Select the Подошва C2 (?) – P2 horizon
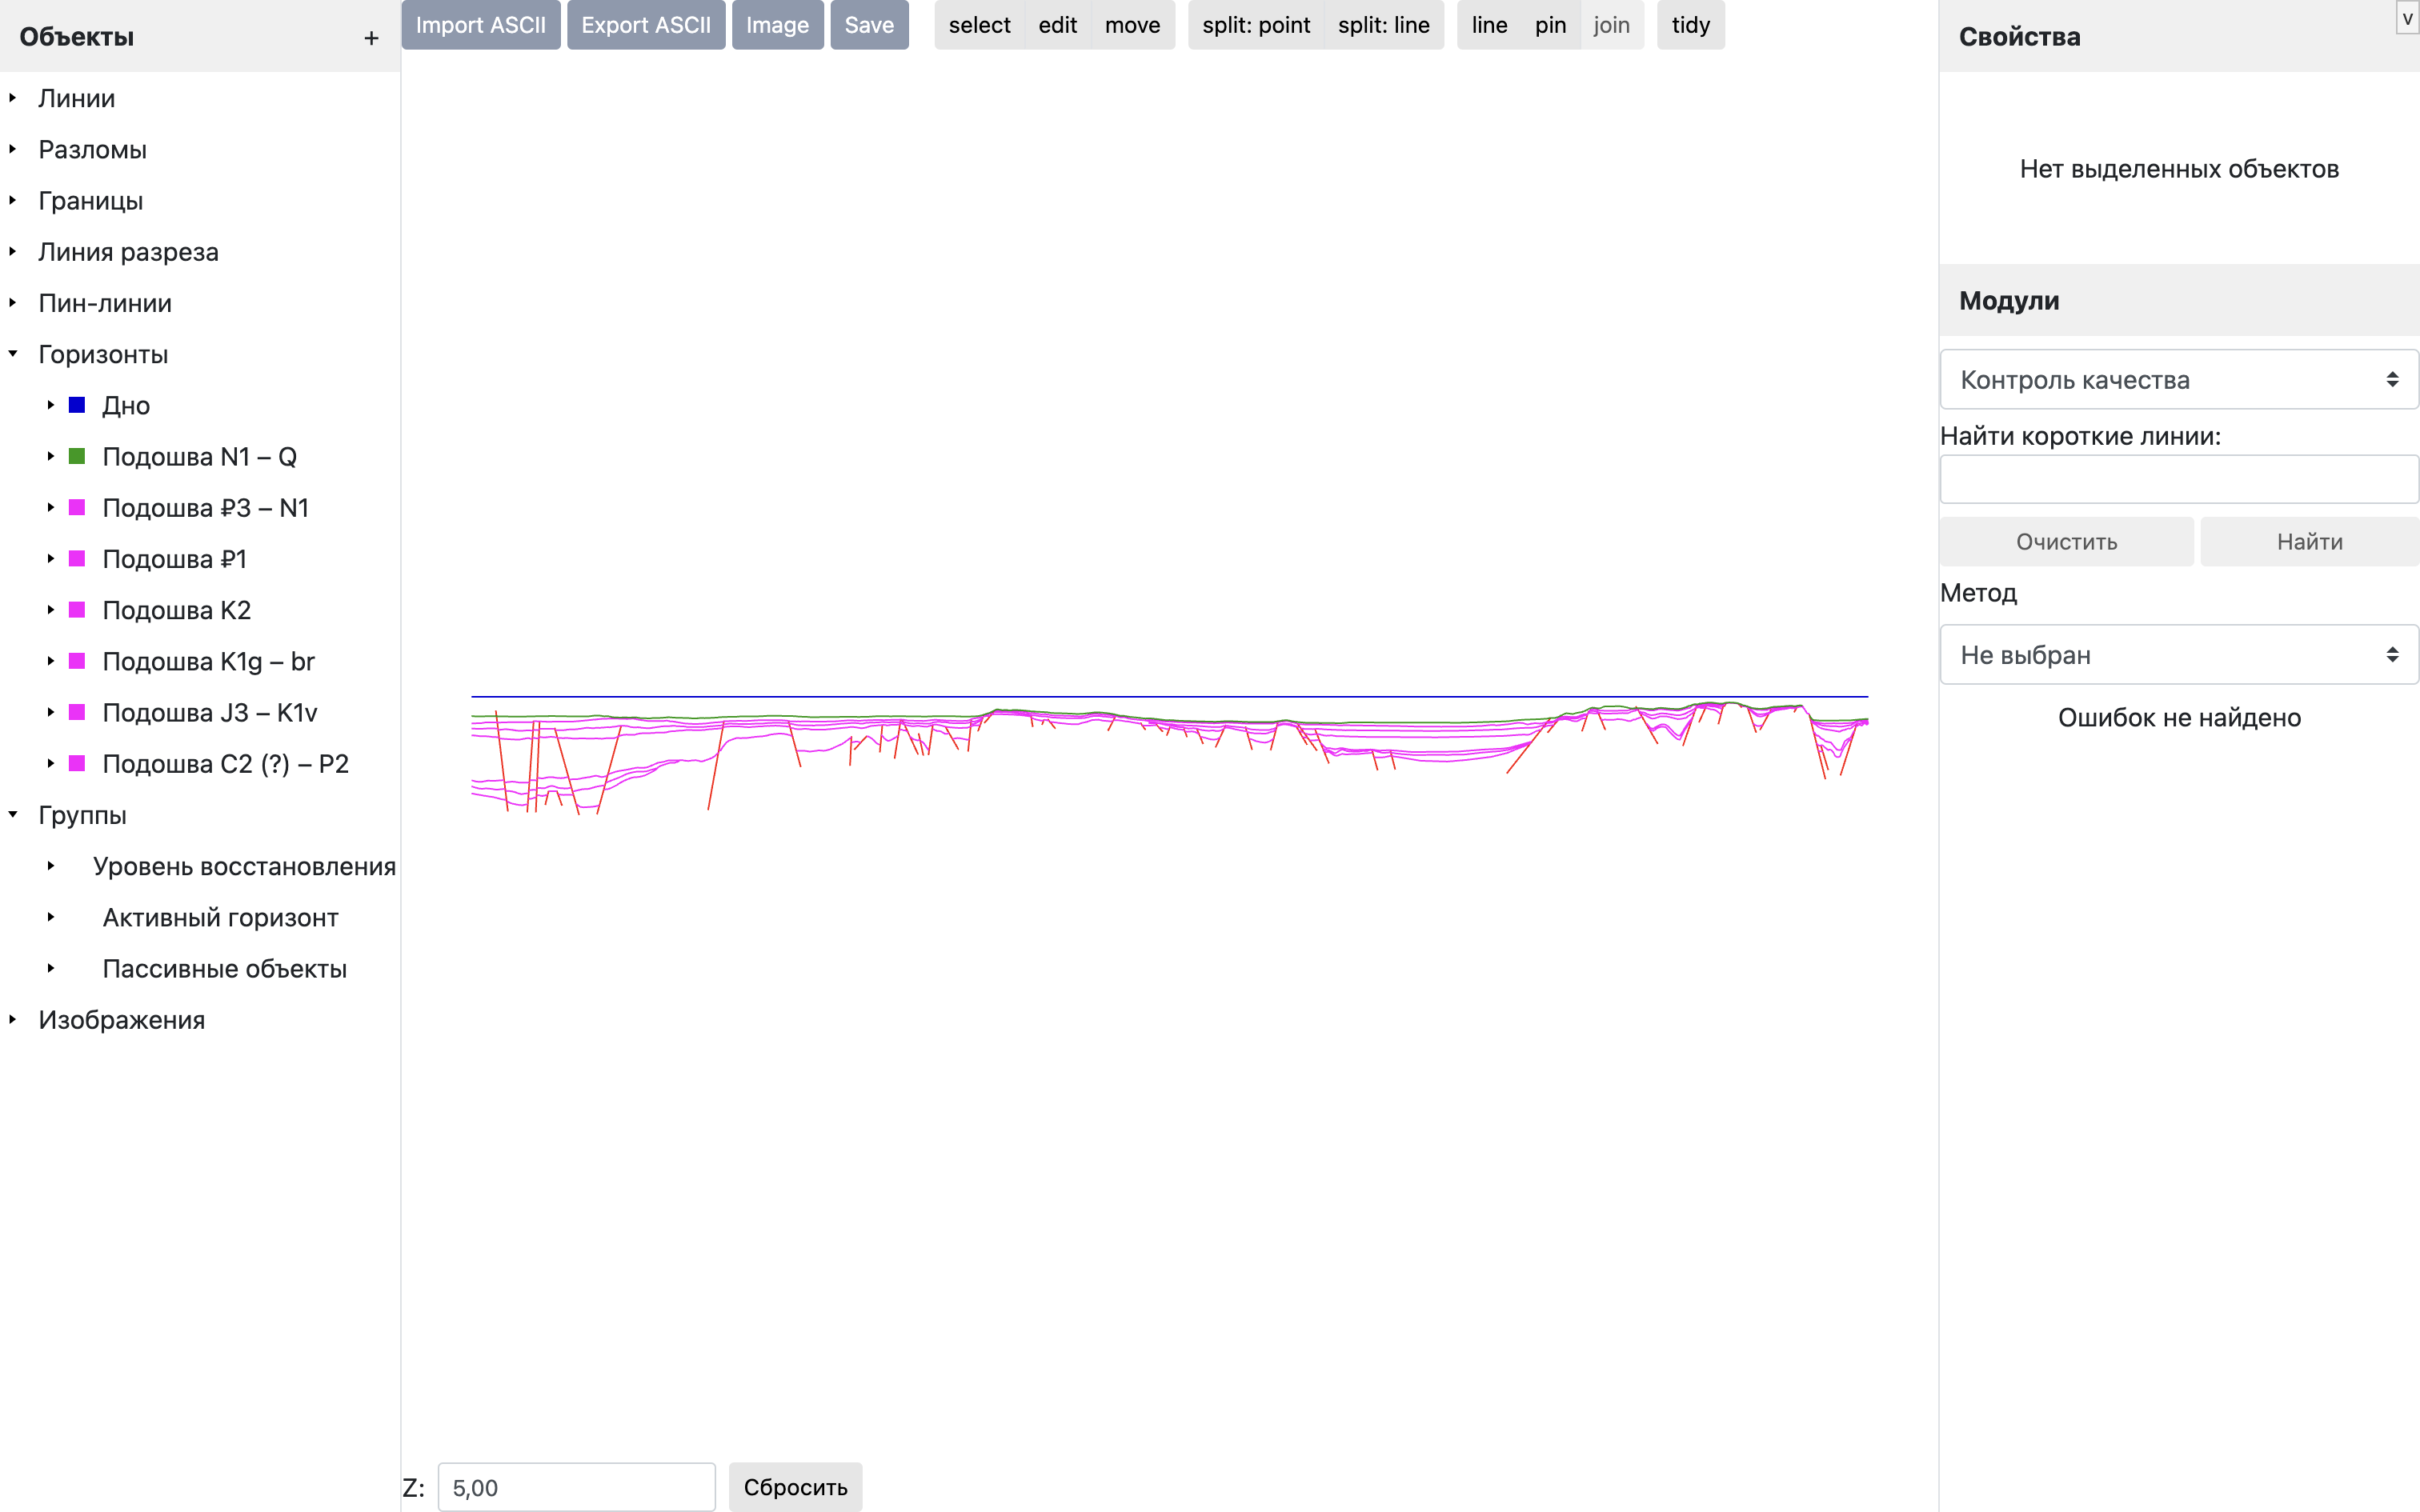The image size is (2420, 1512). (x=226, y=764)
